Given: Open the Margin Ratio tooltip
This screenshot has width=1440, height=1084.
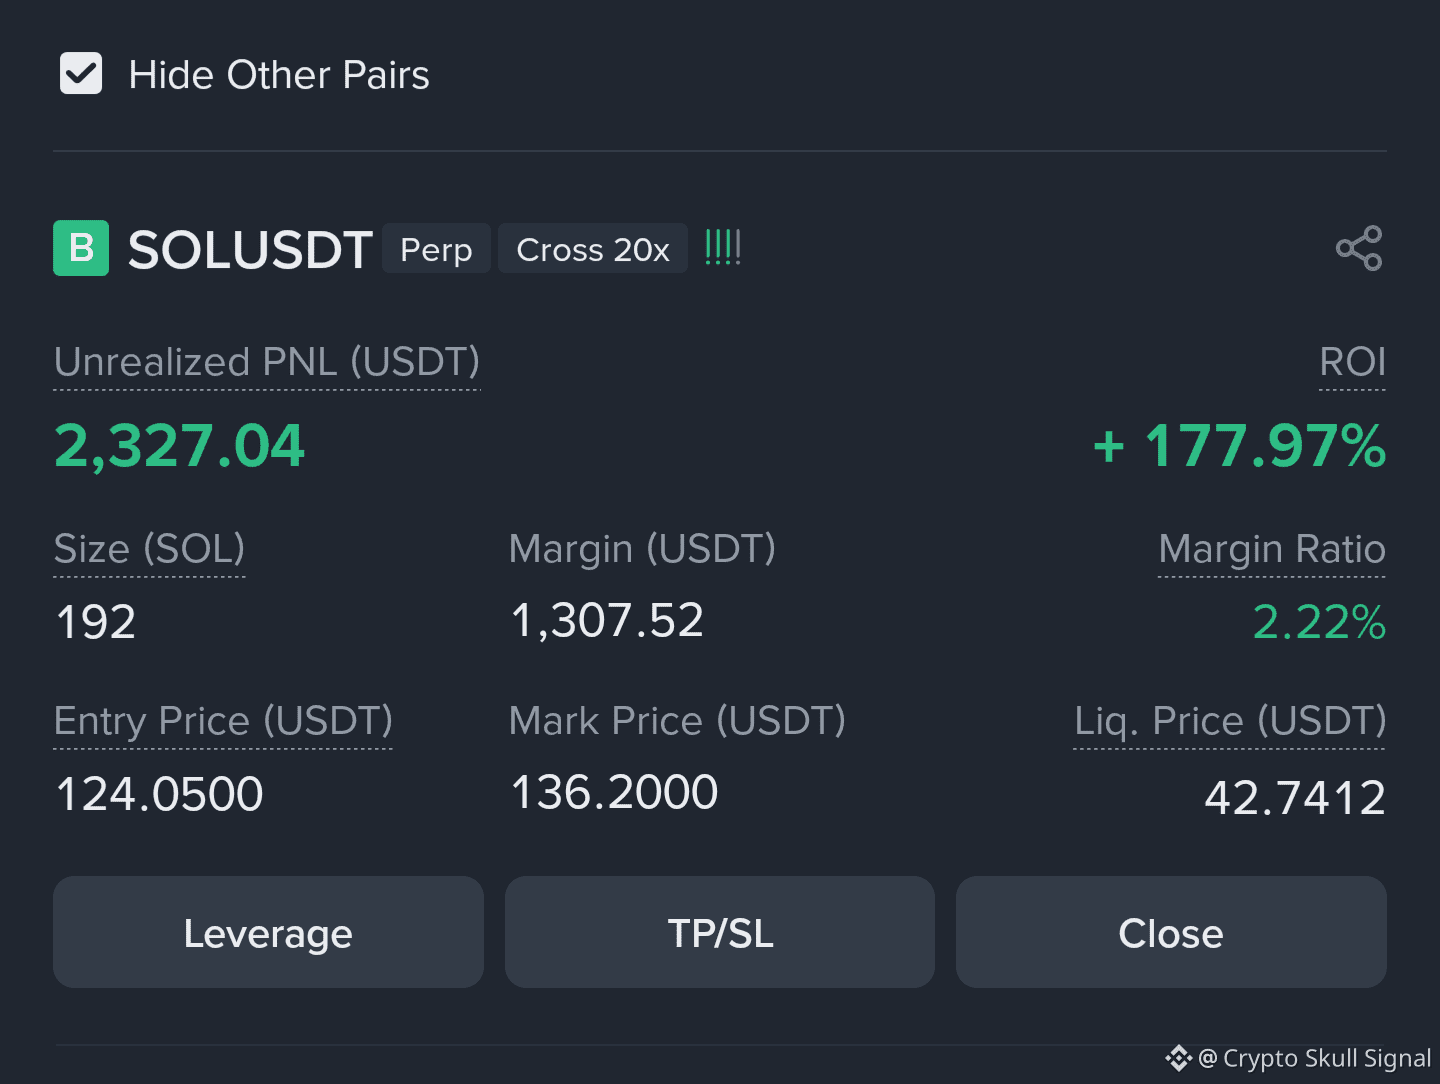Looking at the screenshot, I should point(1271,549).
